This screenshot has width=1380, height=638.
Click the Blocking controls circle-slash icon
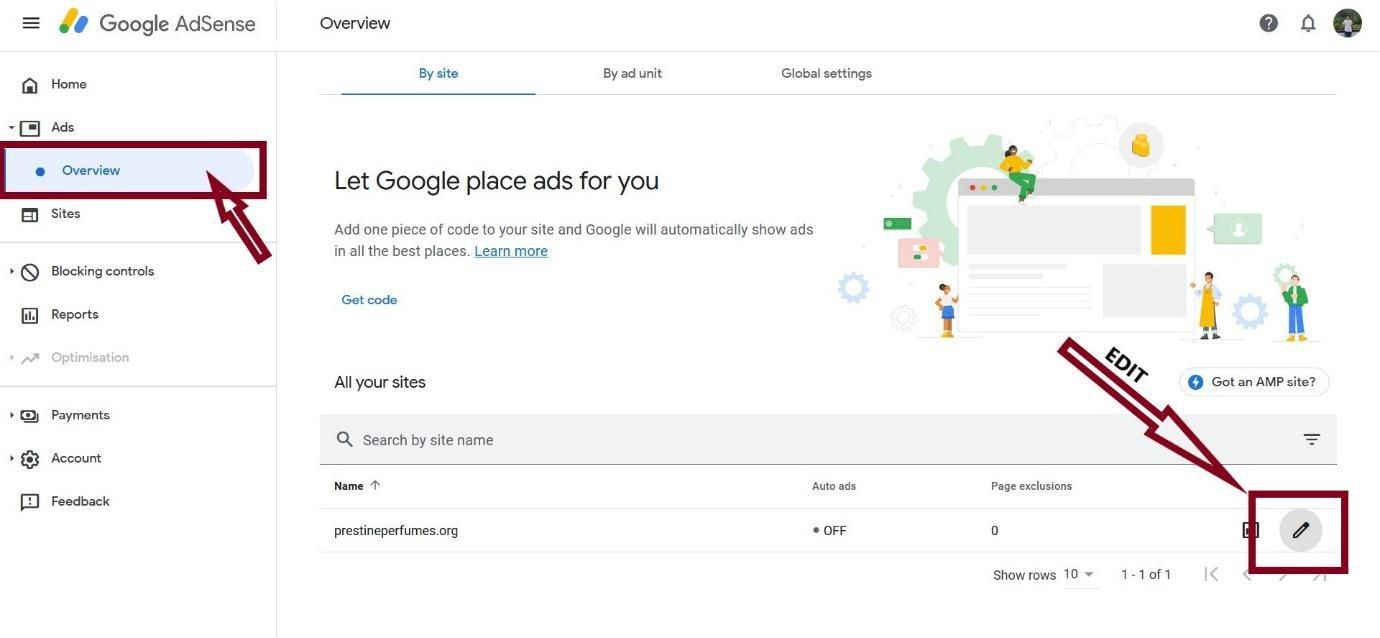click(x=30, y=272)
